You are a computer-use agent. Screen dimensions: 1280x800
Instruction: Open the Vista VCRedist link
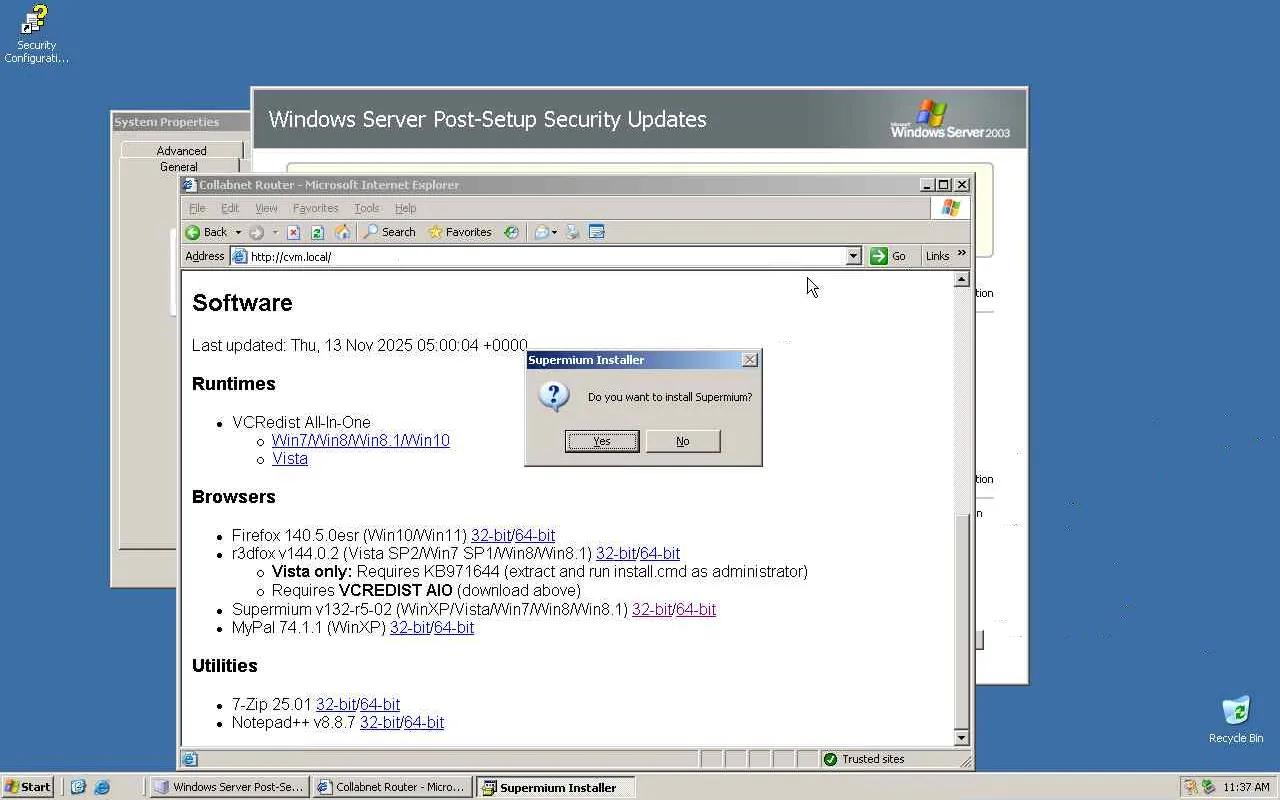pyautogui.click(x=290, y=459)
